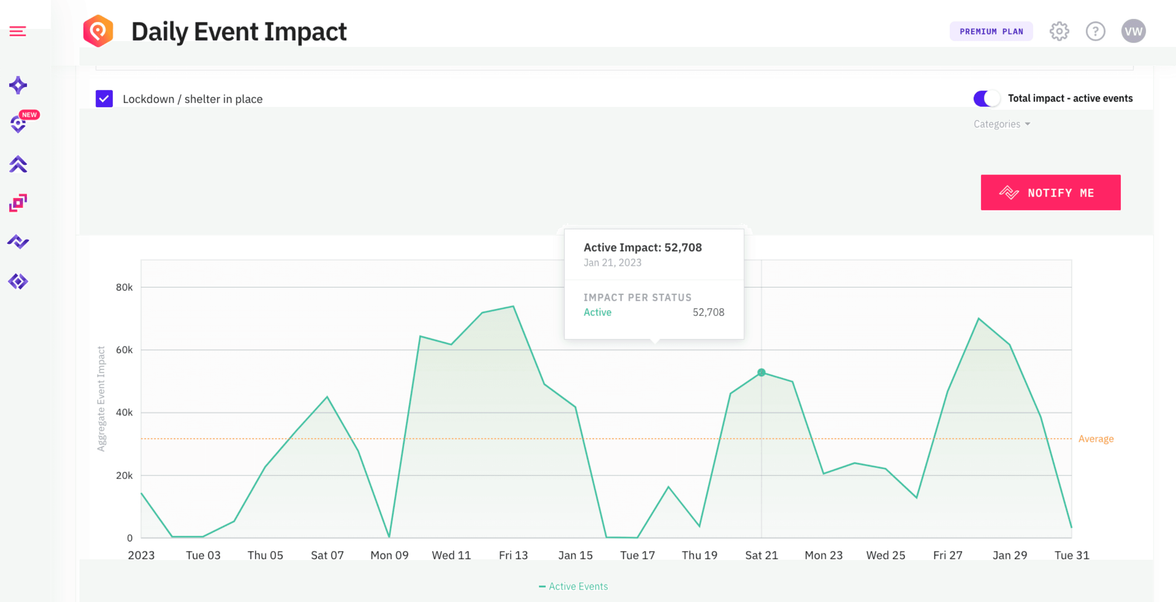Click the help question mark icon
This screenshot has width=1176, height=602.
click(1095, 31)
